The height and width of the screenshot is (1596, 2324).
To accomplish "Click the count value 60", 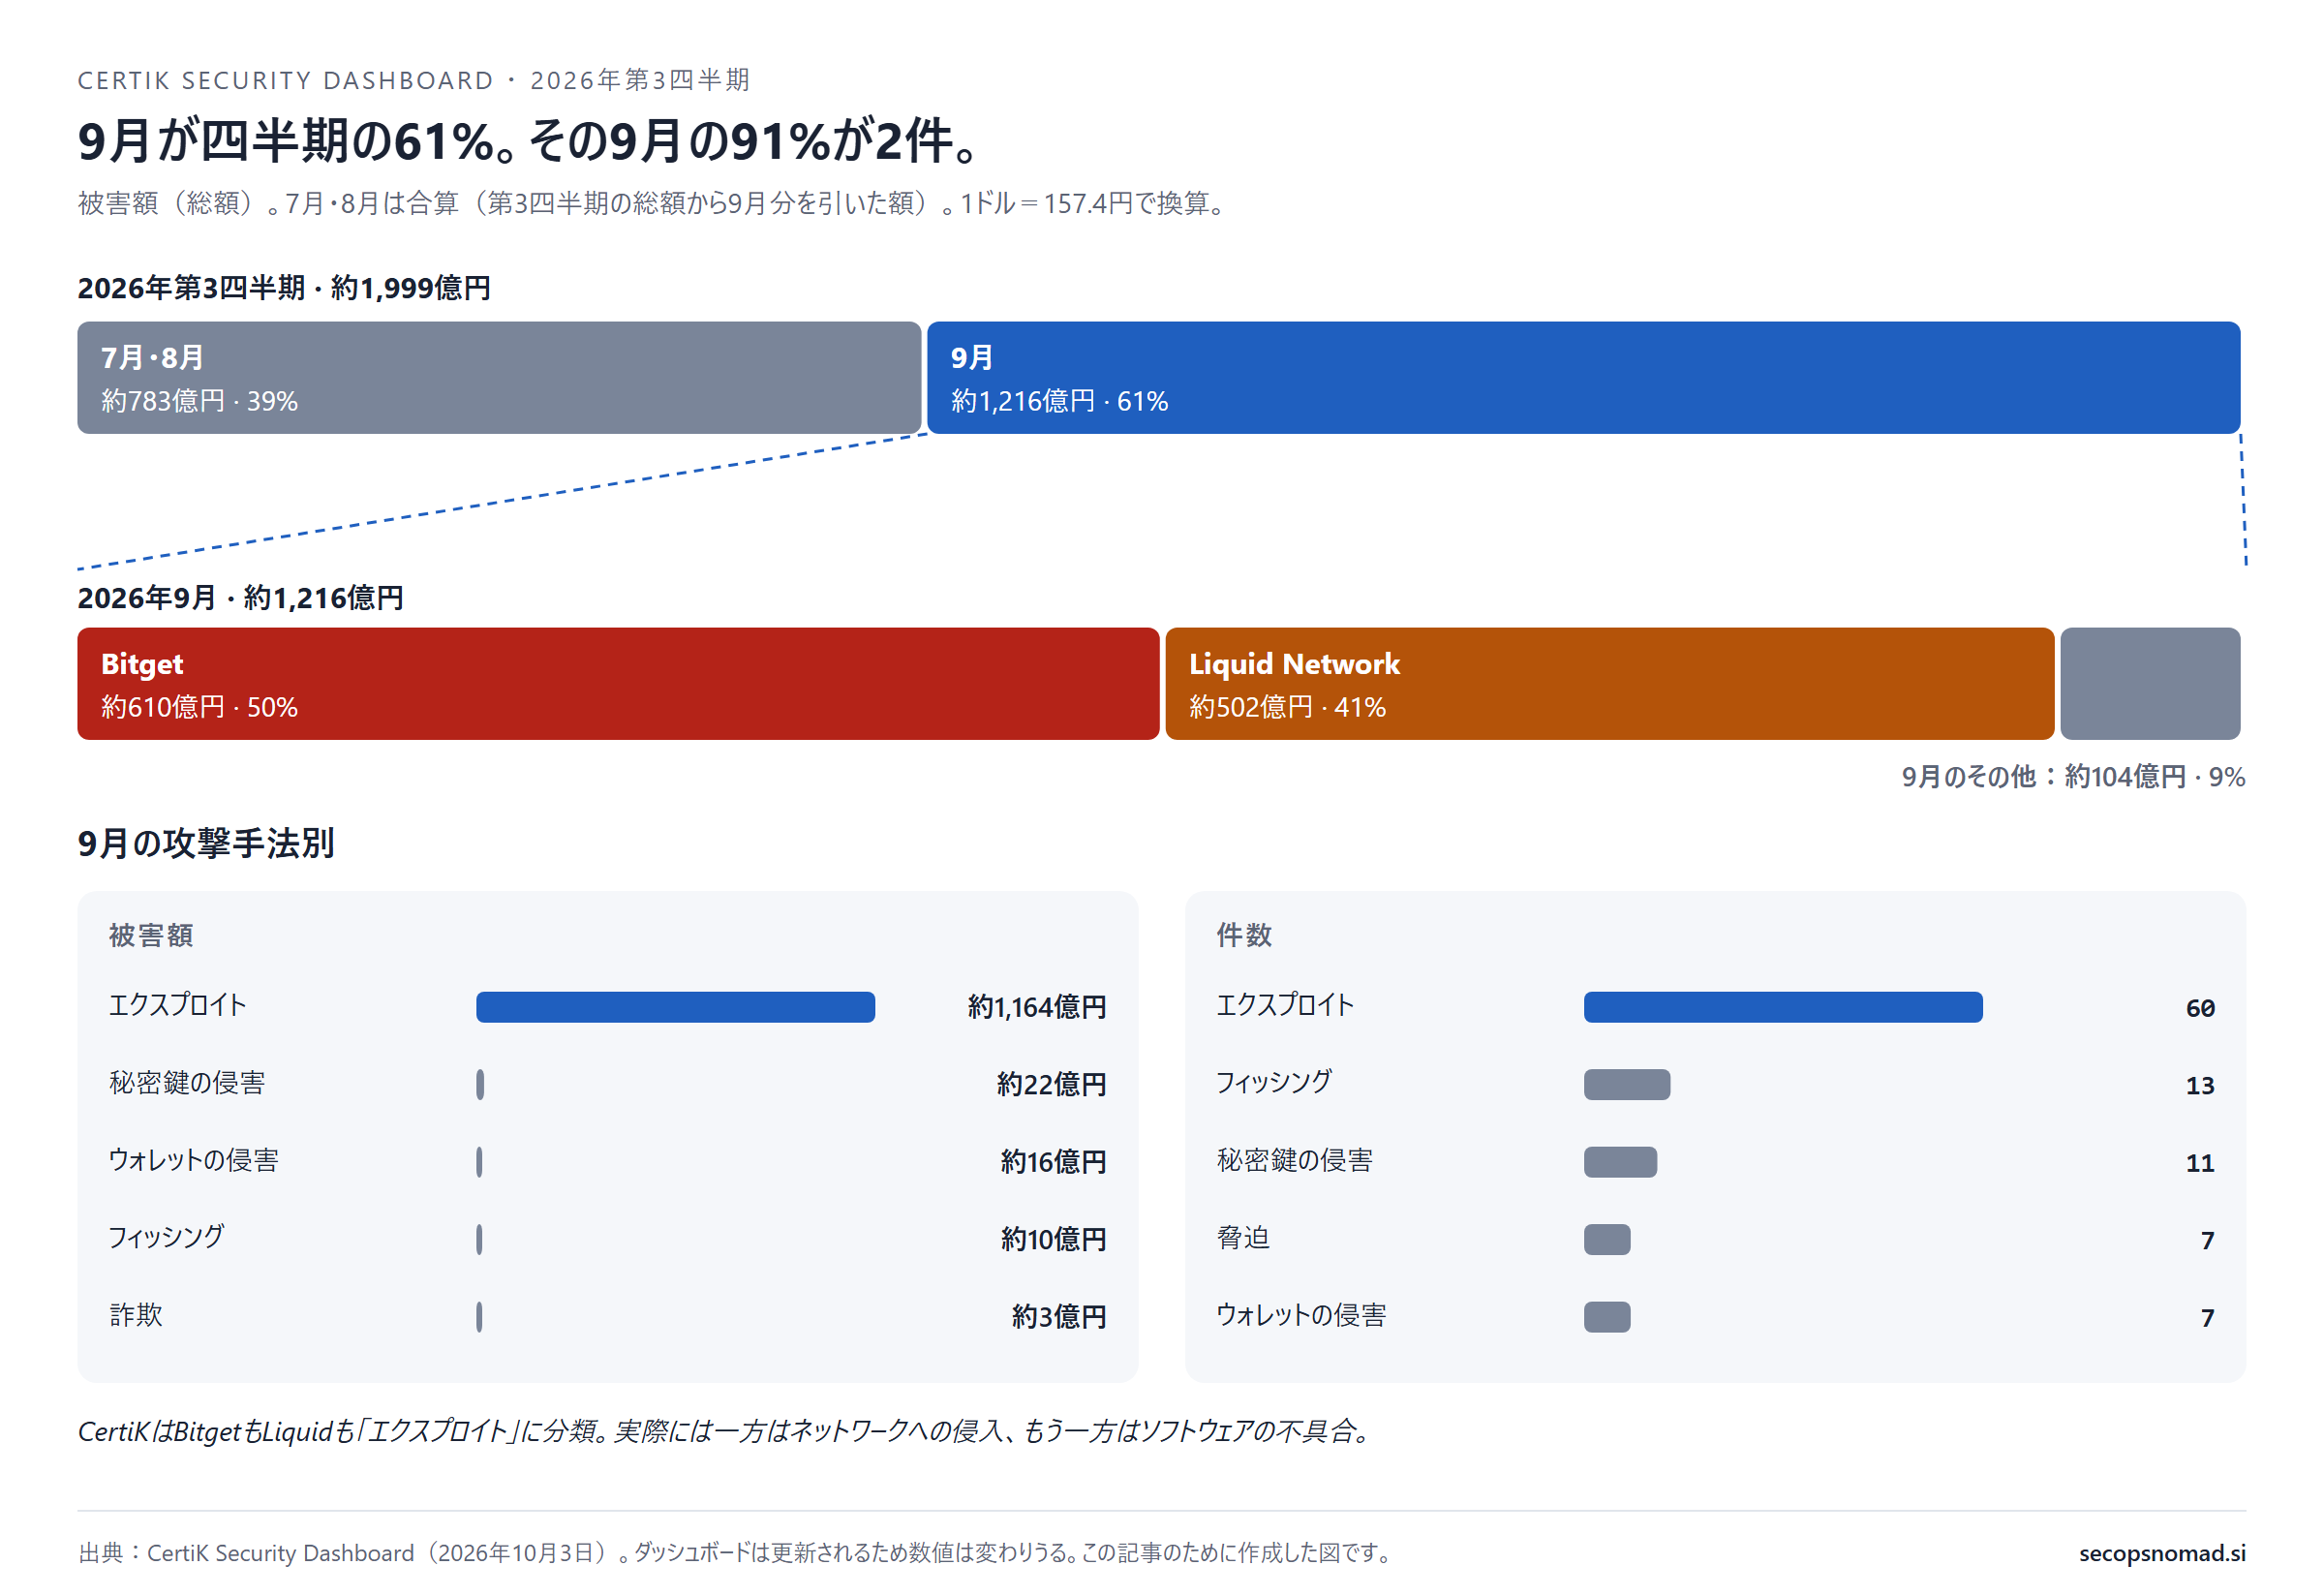I will coord(2199,1007).
